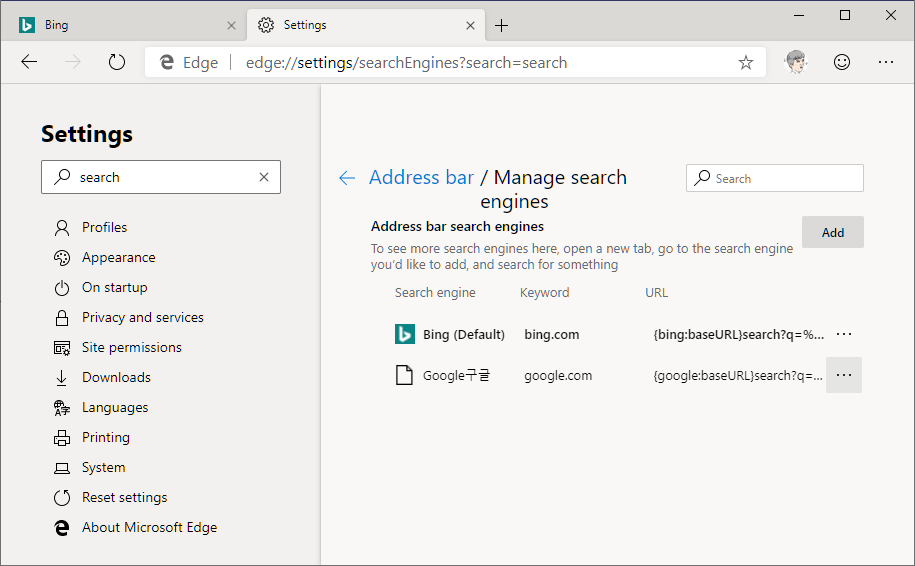
Task: Follow the Address bar breadcrumb link
Action: [x=421, y=177]
